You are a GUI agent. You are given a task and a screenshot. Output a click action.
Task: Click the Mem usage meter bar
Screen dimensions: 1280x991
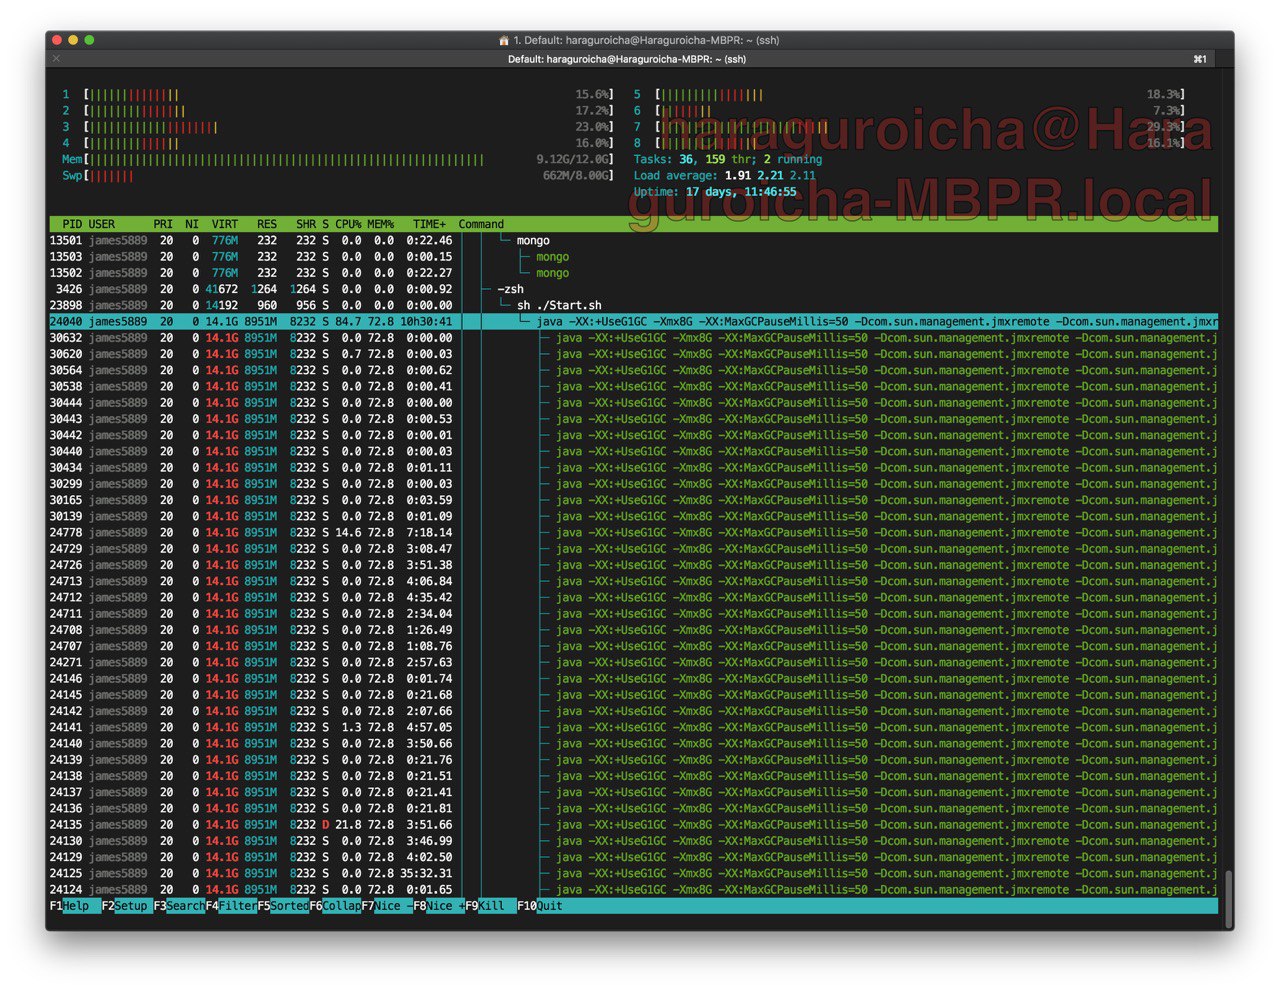(x=338, y=159)
